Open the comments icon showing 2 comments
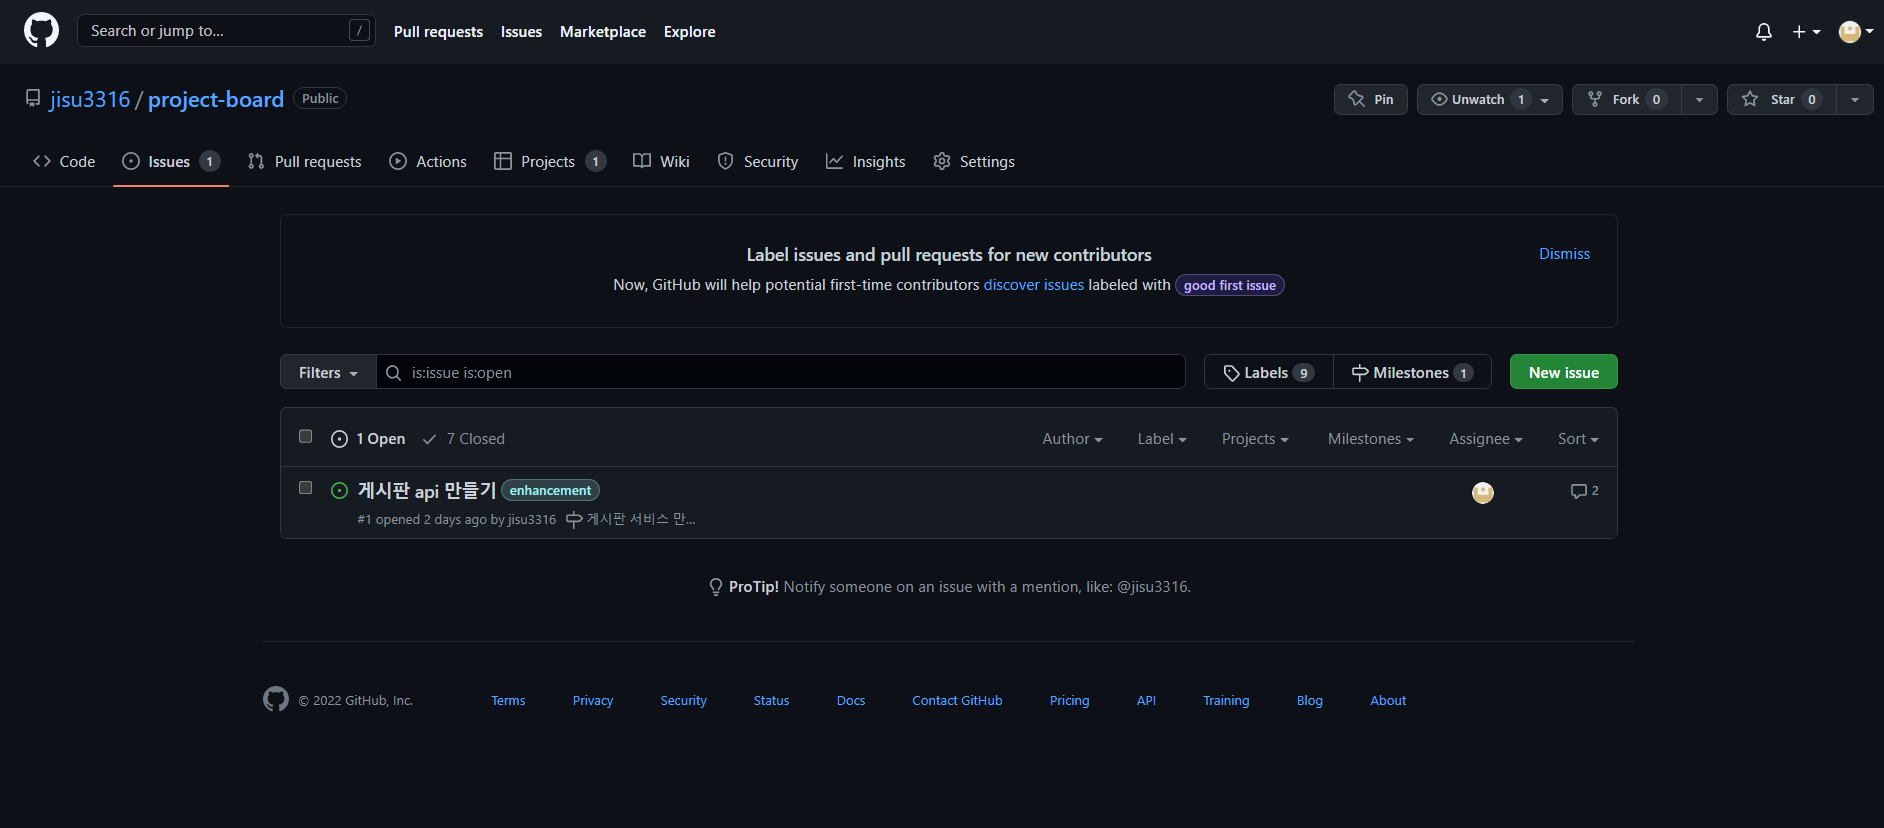This screenshot has height=828, width=1884. [1584, 491]
